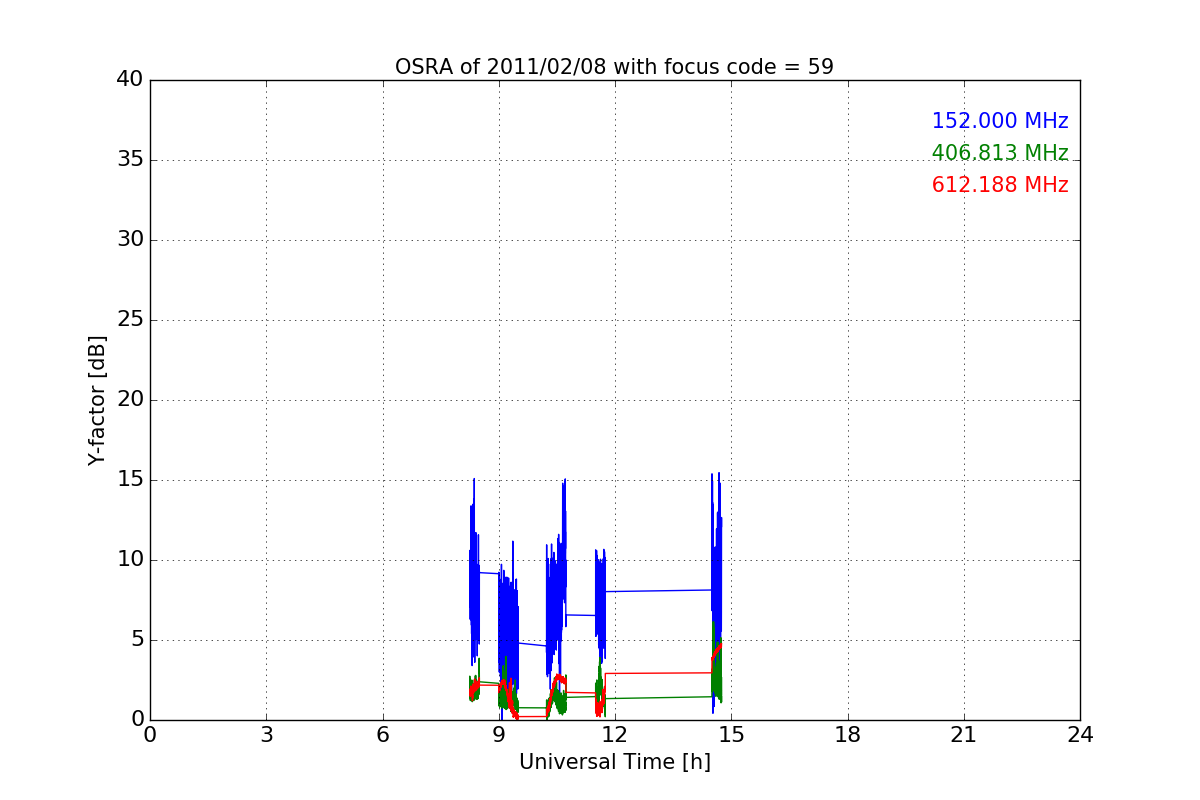Click y-axis tick label 25

[129, 320]
